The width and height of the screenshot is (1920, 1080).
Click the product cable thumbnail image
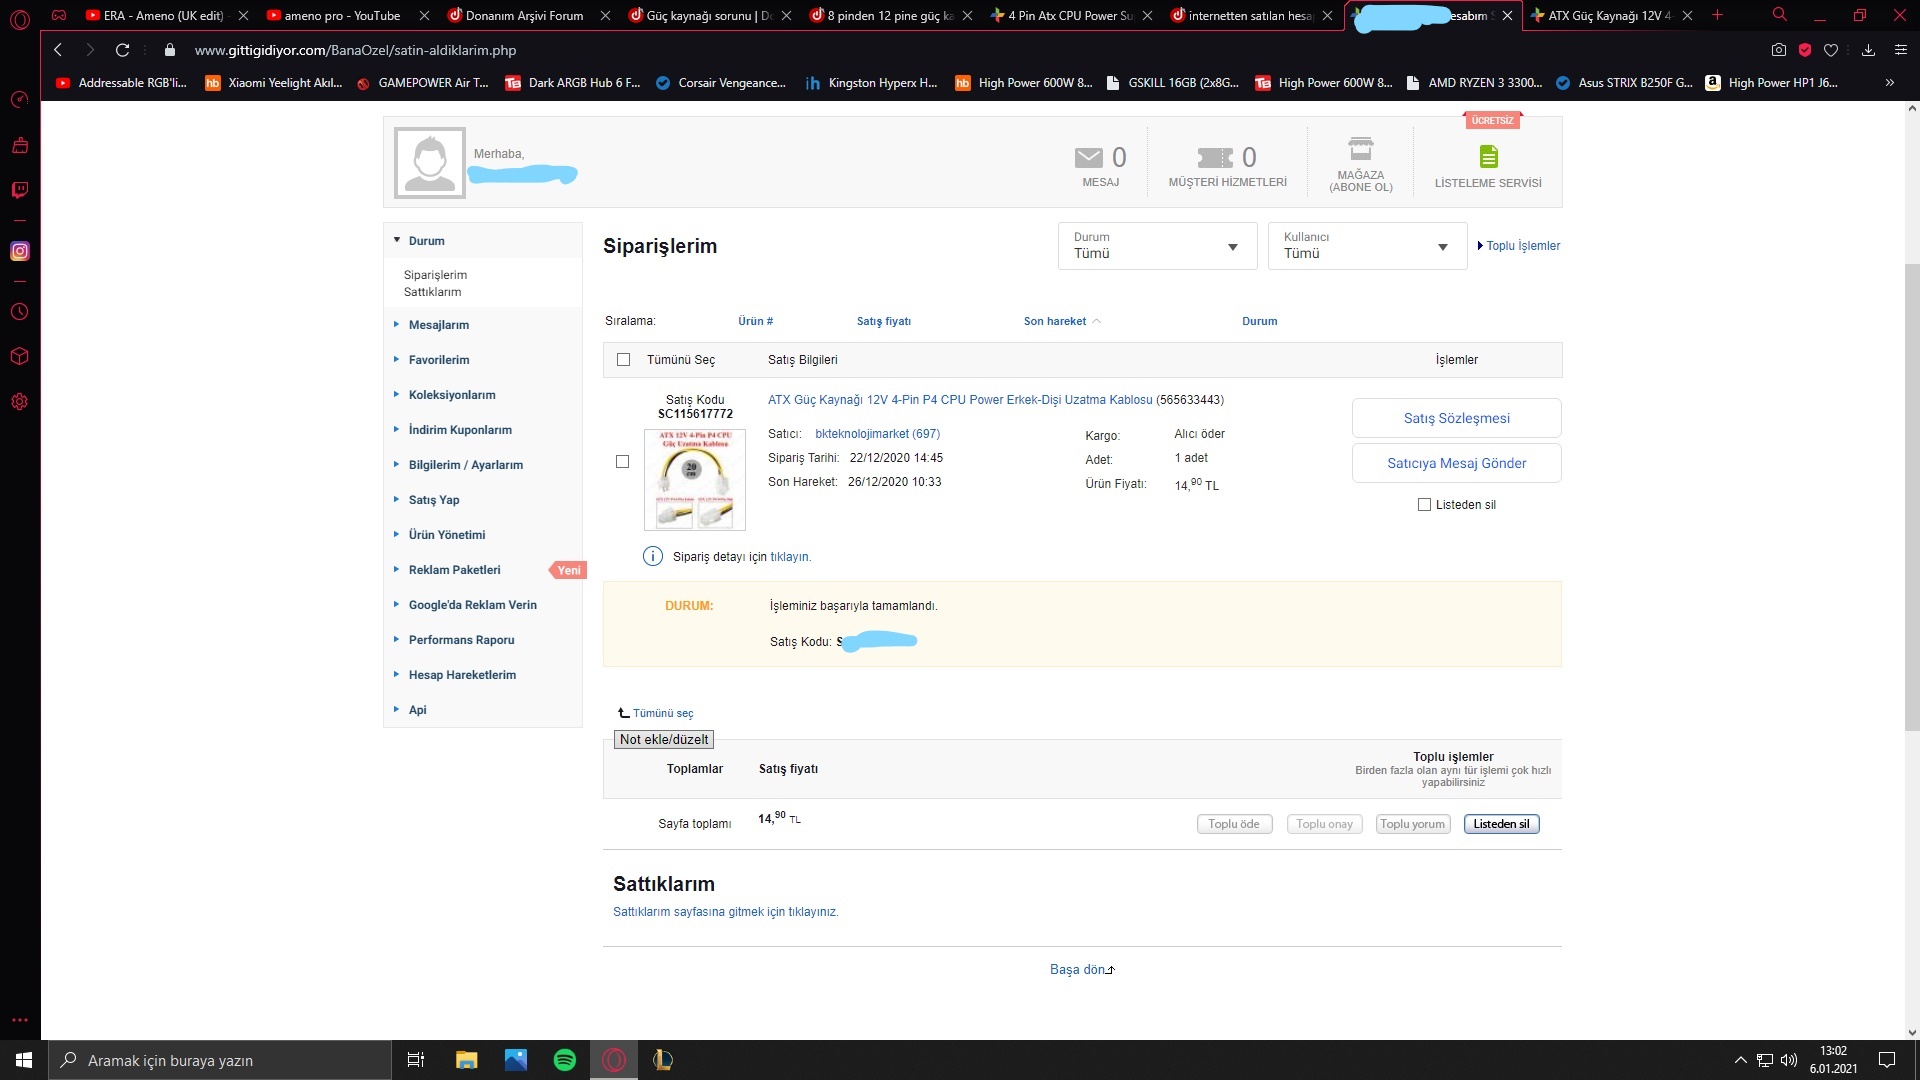695,480
